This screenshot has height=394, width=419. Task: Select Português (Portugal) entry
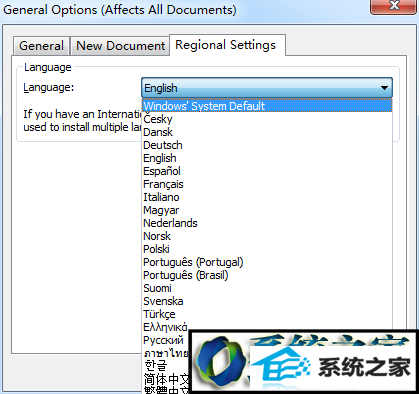267,262
